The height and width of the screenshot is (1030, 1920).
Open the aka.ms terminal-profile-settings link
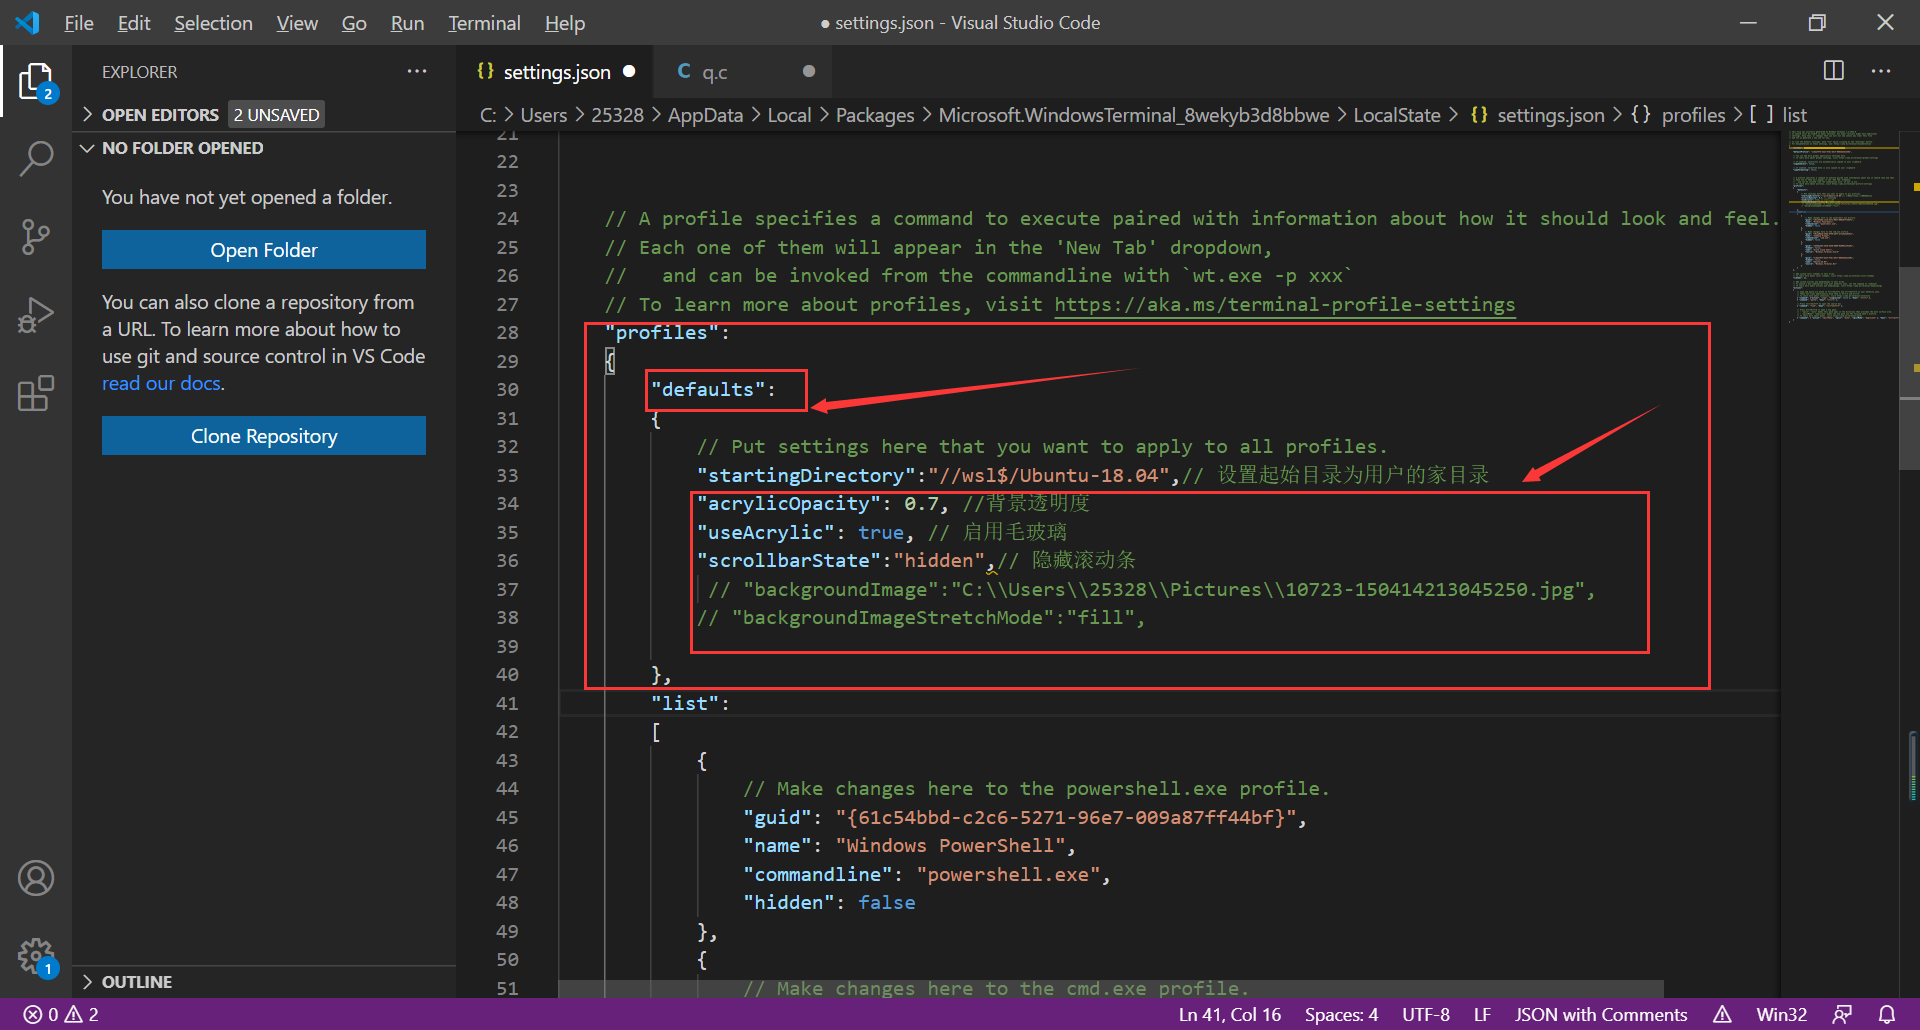(1285, 304)
